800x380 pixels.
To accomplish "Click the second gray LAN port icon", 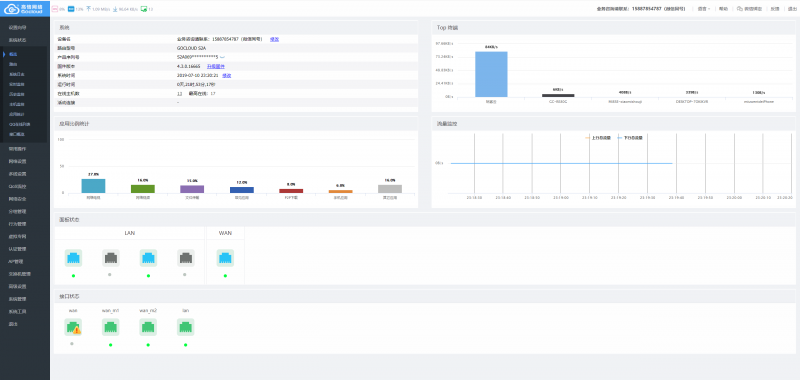I will [186, 258].
